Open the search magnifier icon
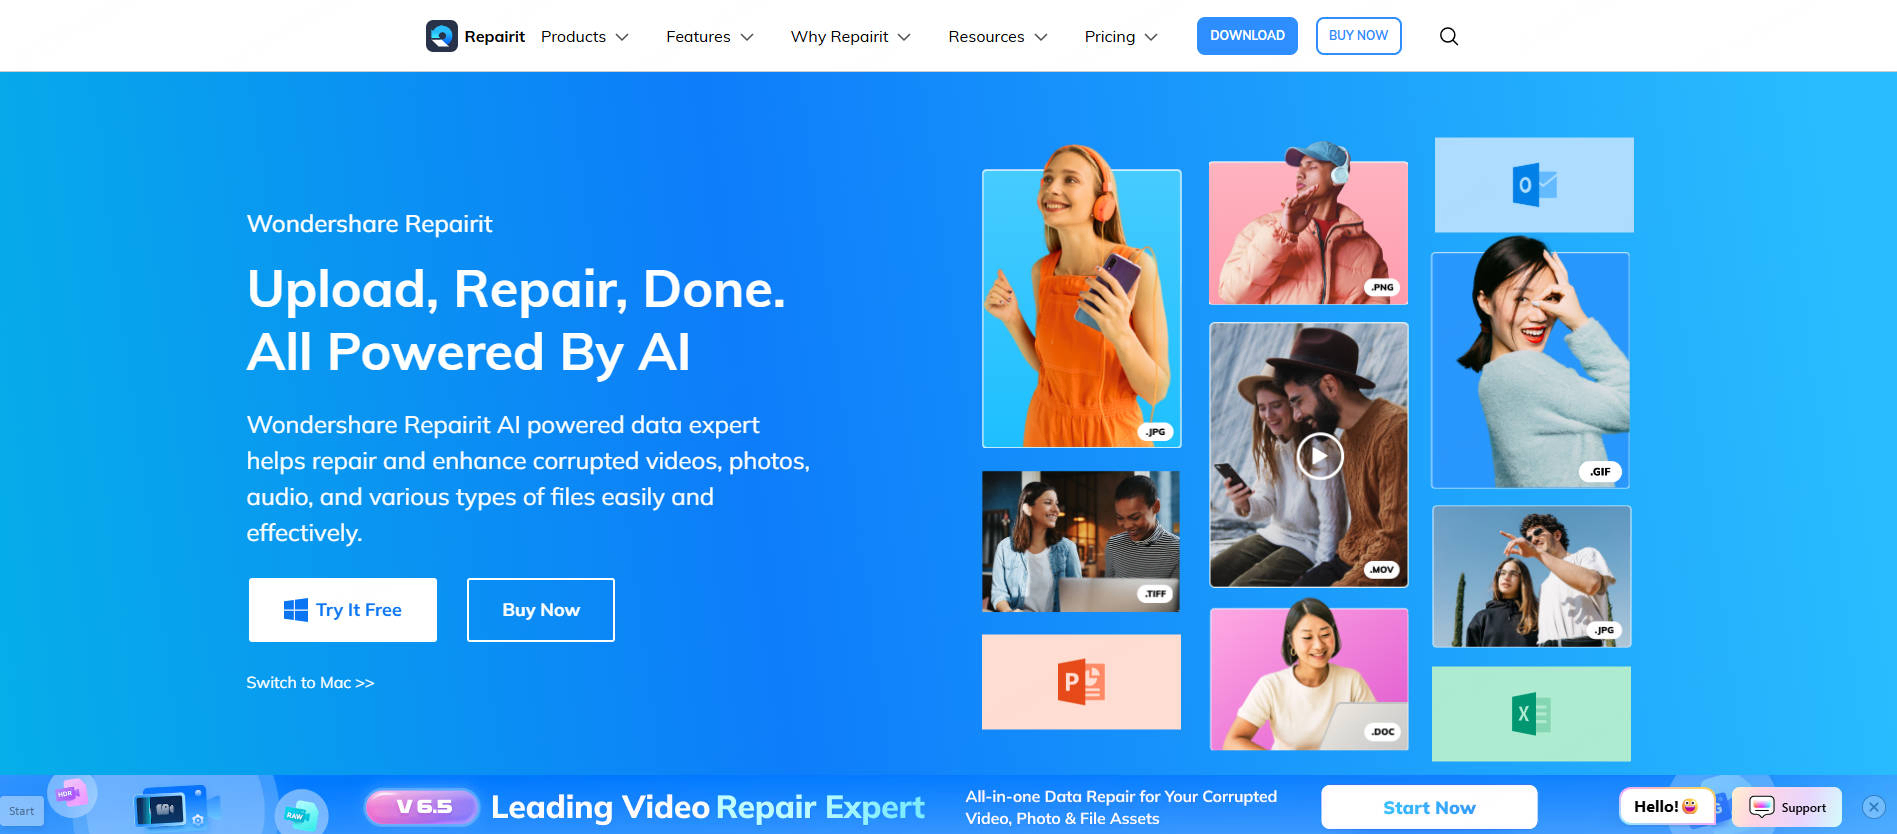 tap(1448, 37)
